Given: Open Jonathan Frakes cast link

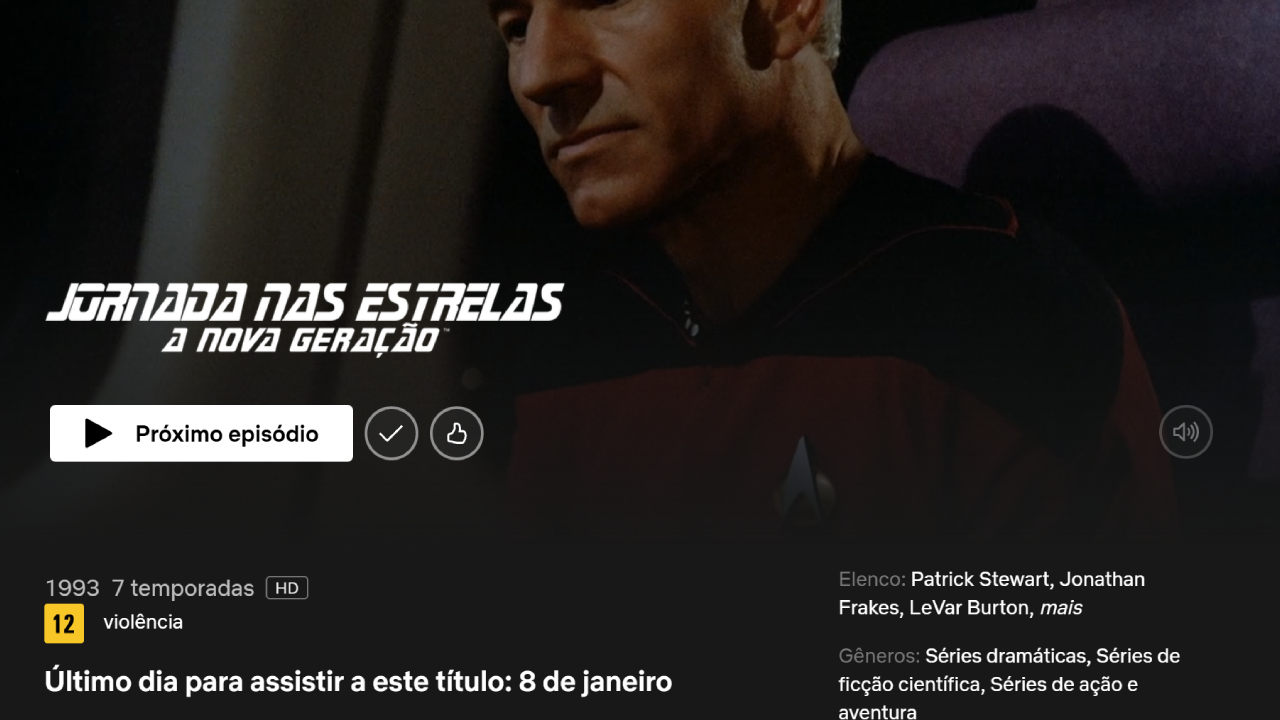Looking at the screenshot, I should tap(992, 593).
